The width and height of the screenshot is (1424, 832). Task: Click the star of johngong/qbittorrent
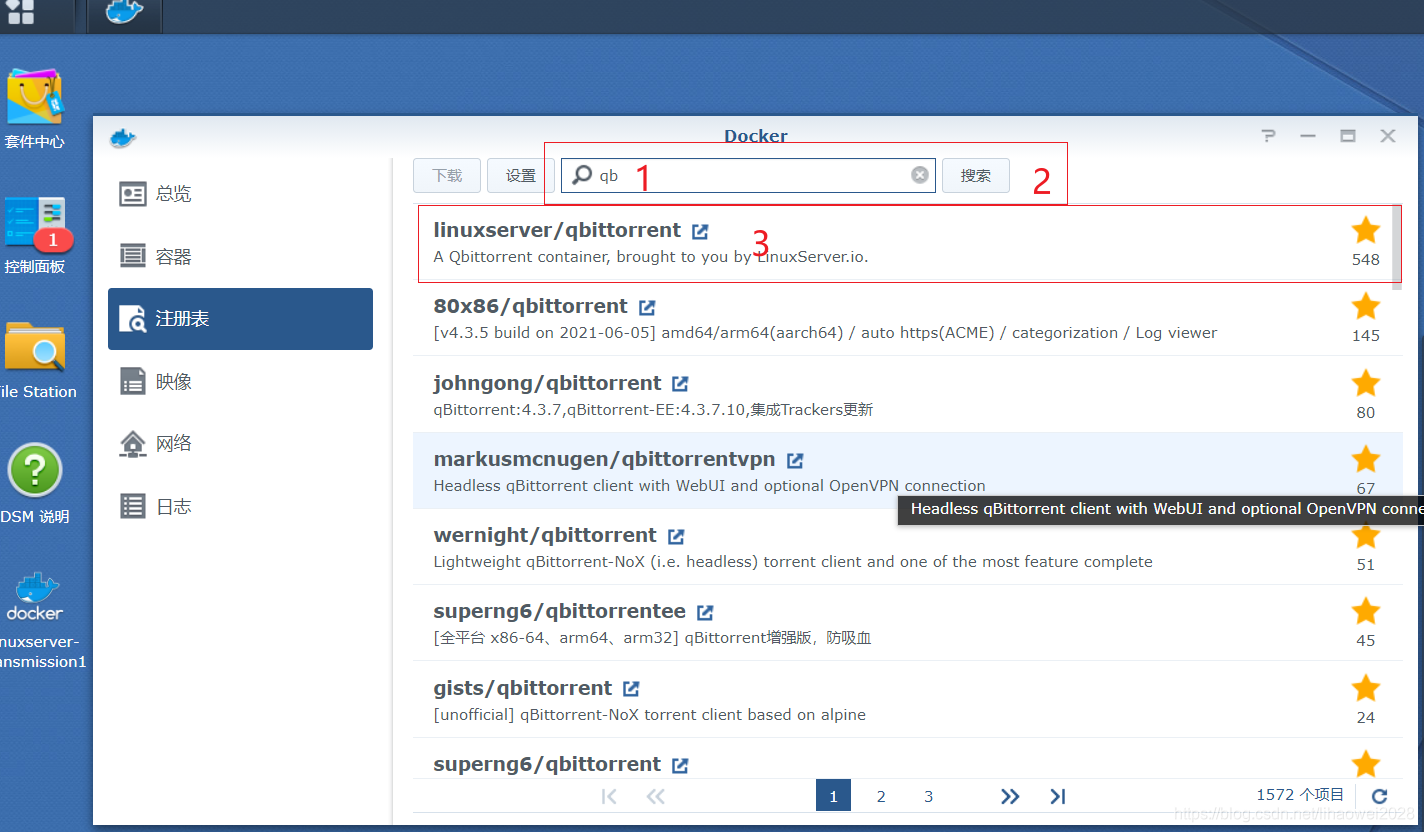point(1366,384)
